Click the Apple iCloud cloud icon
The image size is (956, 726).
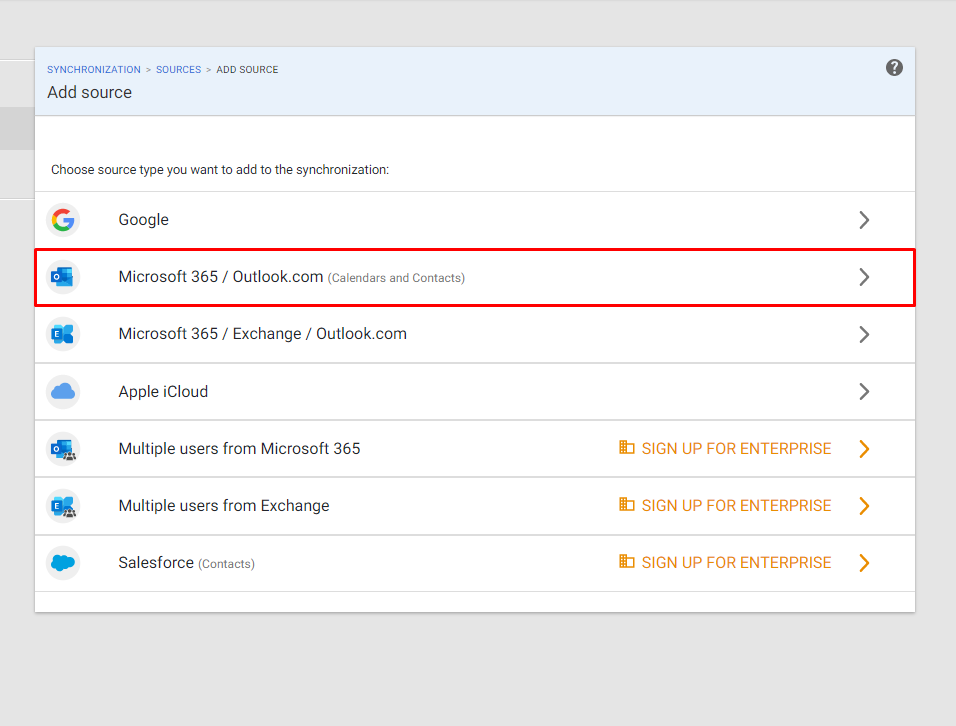tap(63, 391)
